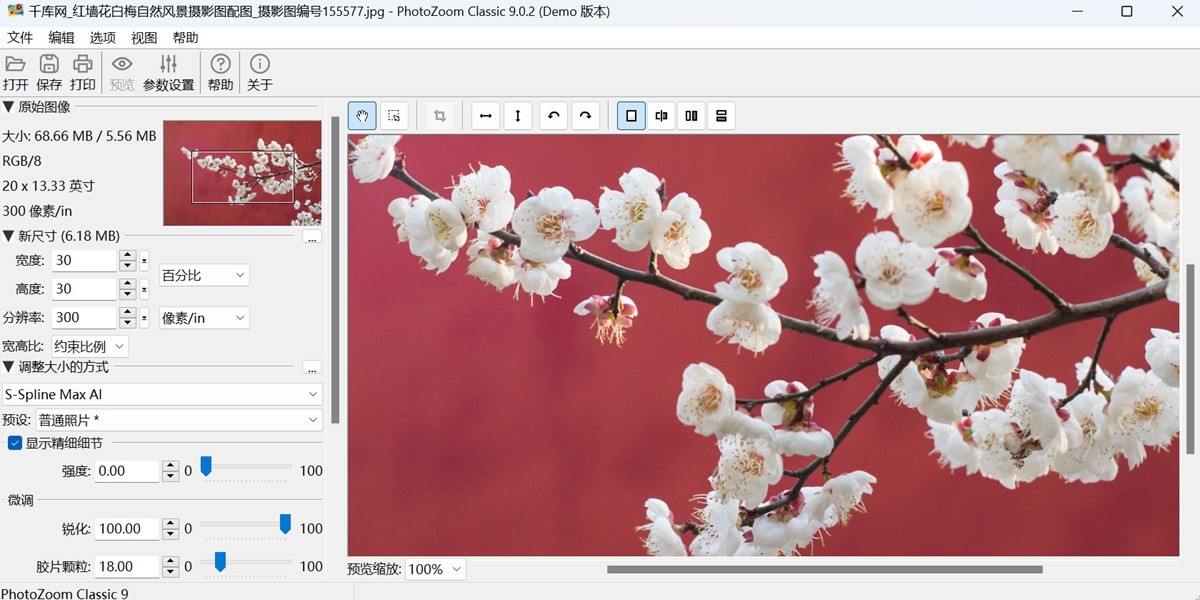Rotate the image counterclockwise
This screenshot has height=600, width=1200.
coord(553,115)
